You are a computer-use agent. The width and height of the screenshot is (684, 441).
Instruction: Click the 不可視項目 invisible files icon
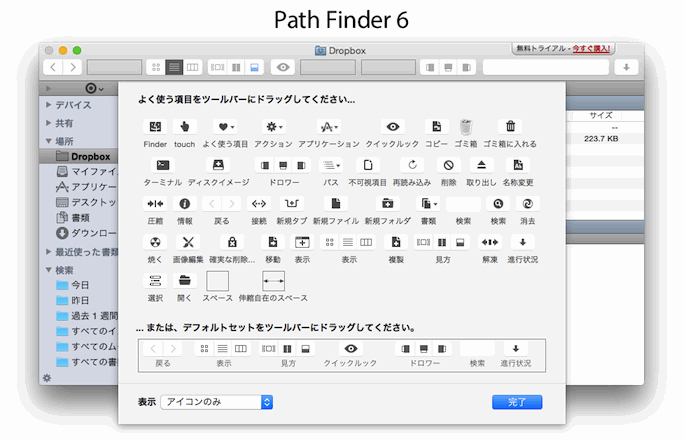(368, 165)
